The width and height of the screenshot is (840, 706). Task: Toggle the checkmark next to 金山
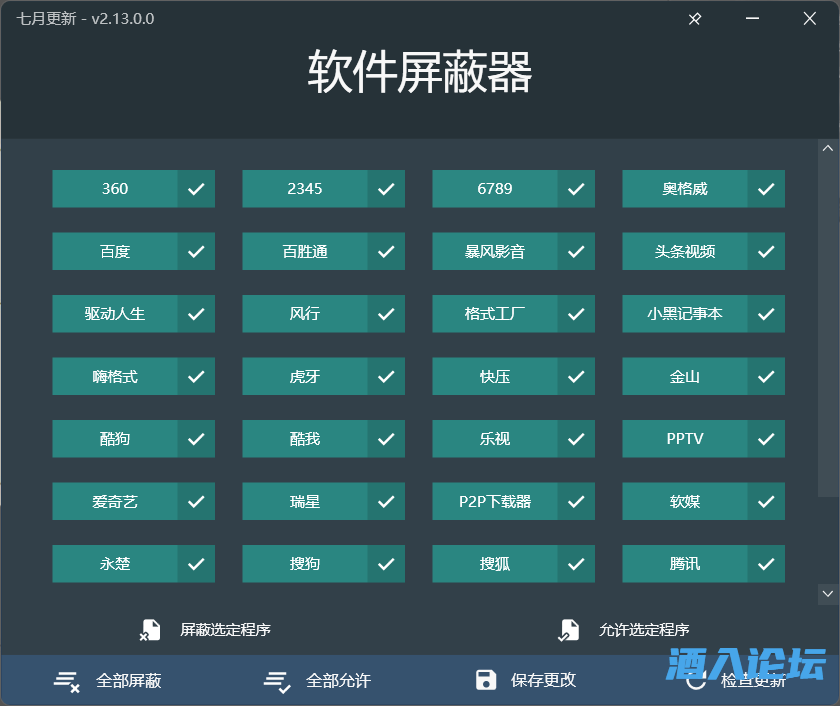766,376
